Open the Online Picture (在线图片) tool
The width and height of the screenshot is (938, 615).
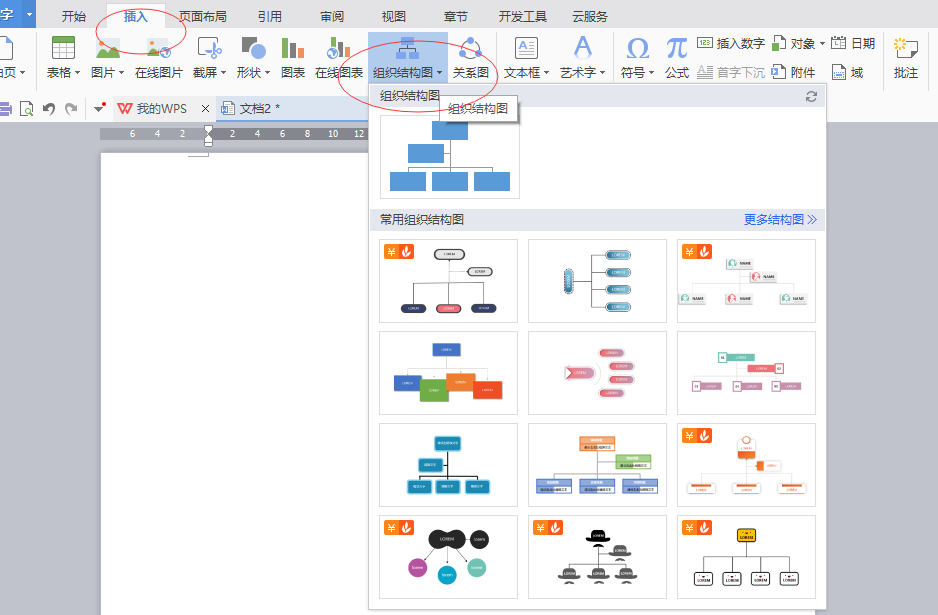pos(158,48)
